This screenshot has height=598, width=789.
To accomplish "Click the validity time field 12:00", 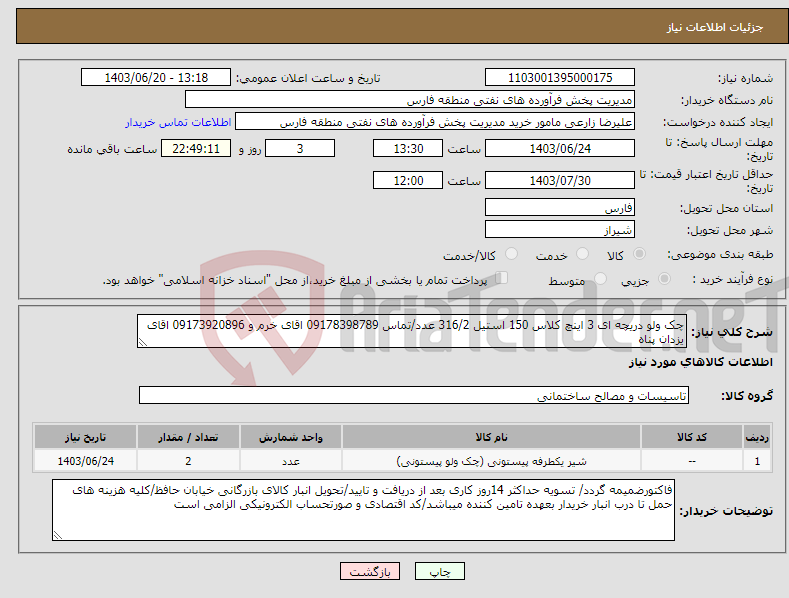I will tap(408, 180).
